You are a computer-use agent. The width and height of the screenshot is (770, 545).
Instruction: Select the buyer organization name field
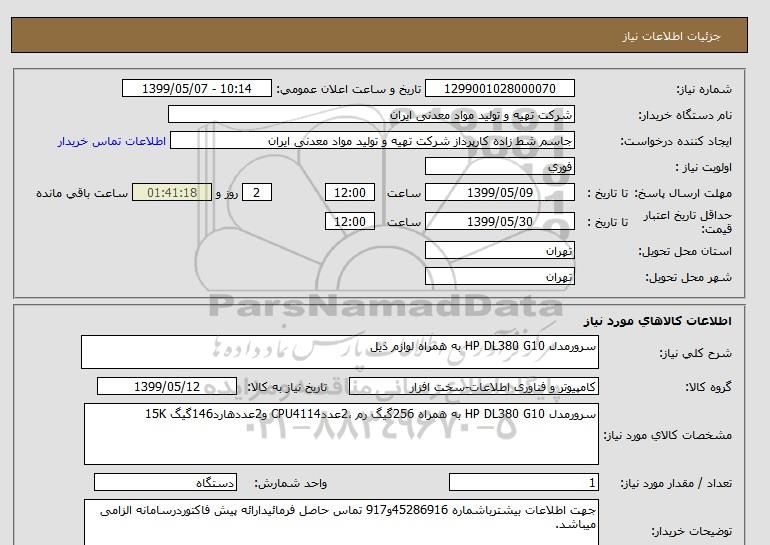coord(371,114)
